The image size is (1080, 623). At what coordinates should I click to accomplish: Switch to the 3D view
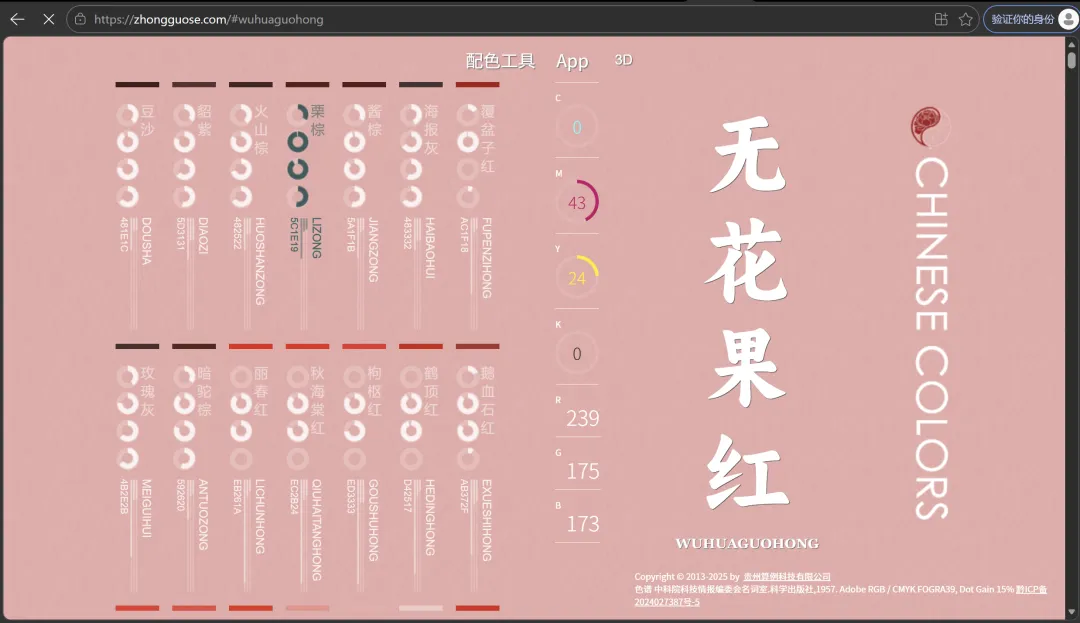point(623,60)
